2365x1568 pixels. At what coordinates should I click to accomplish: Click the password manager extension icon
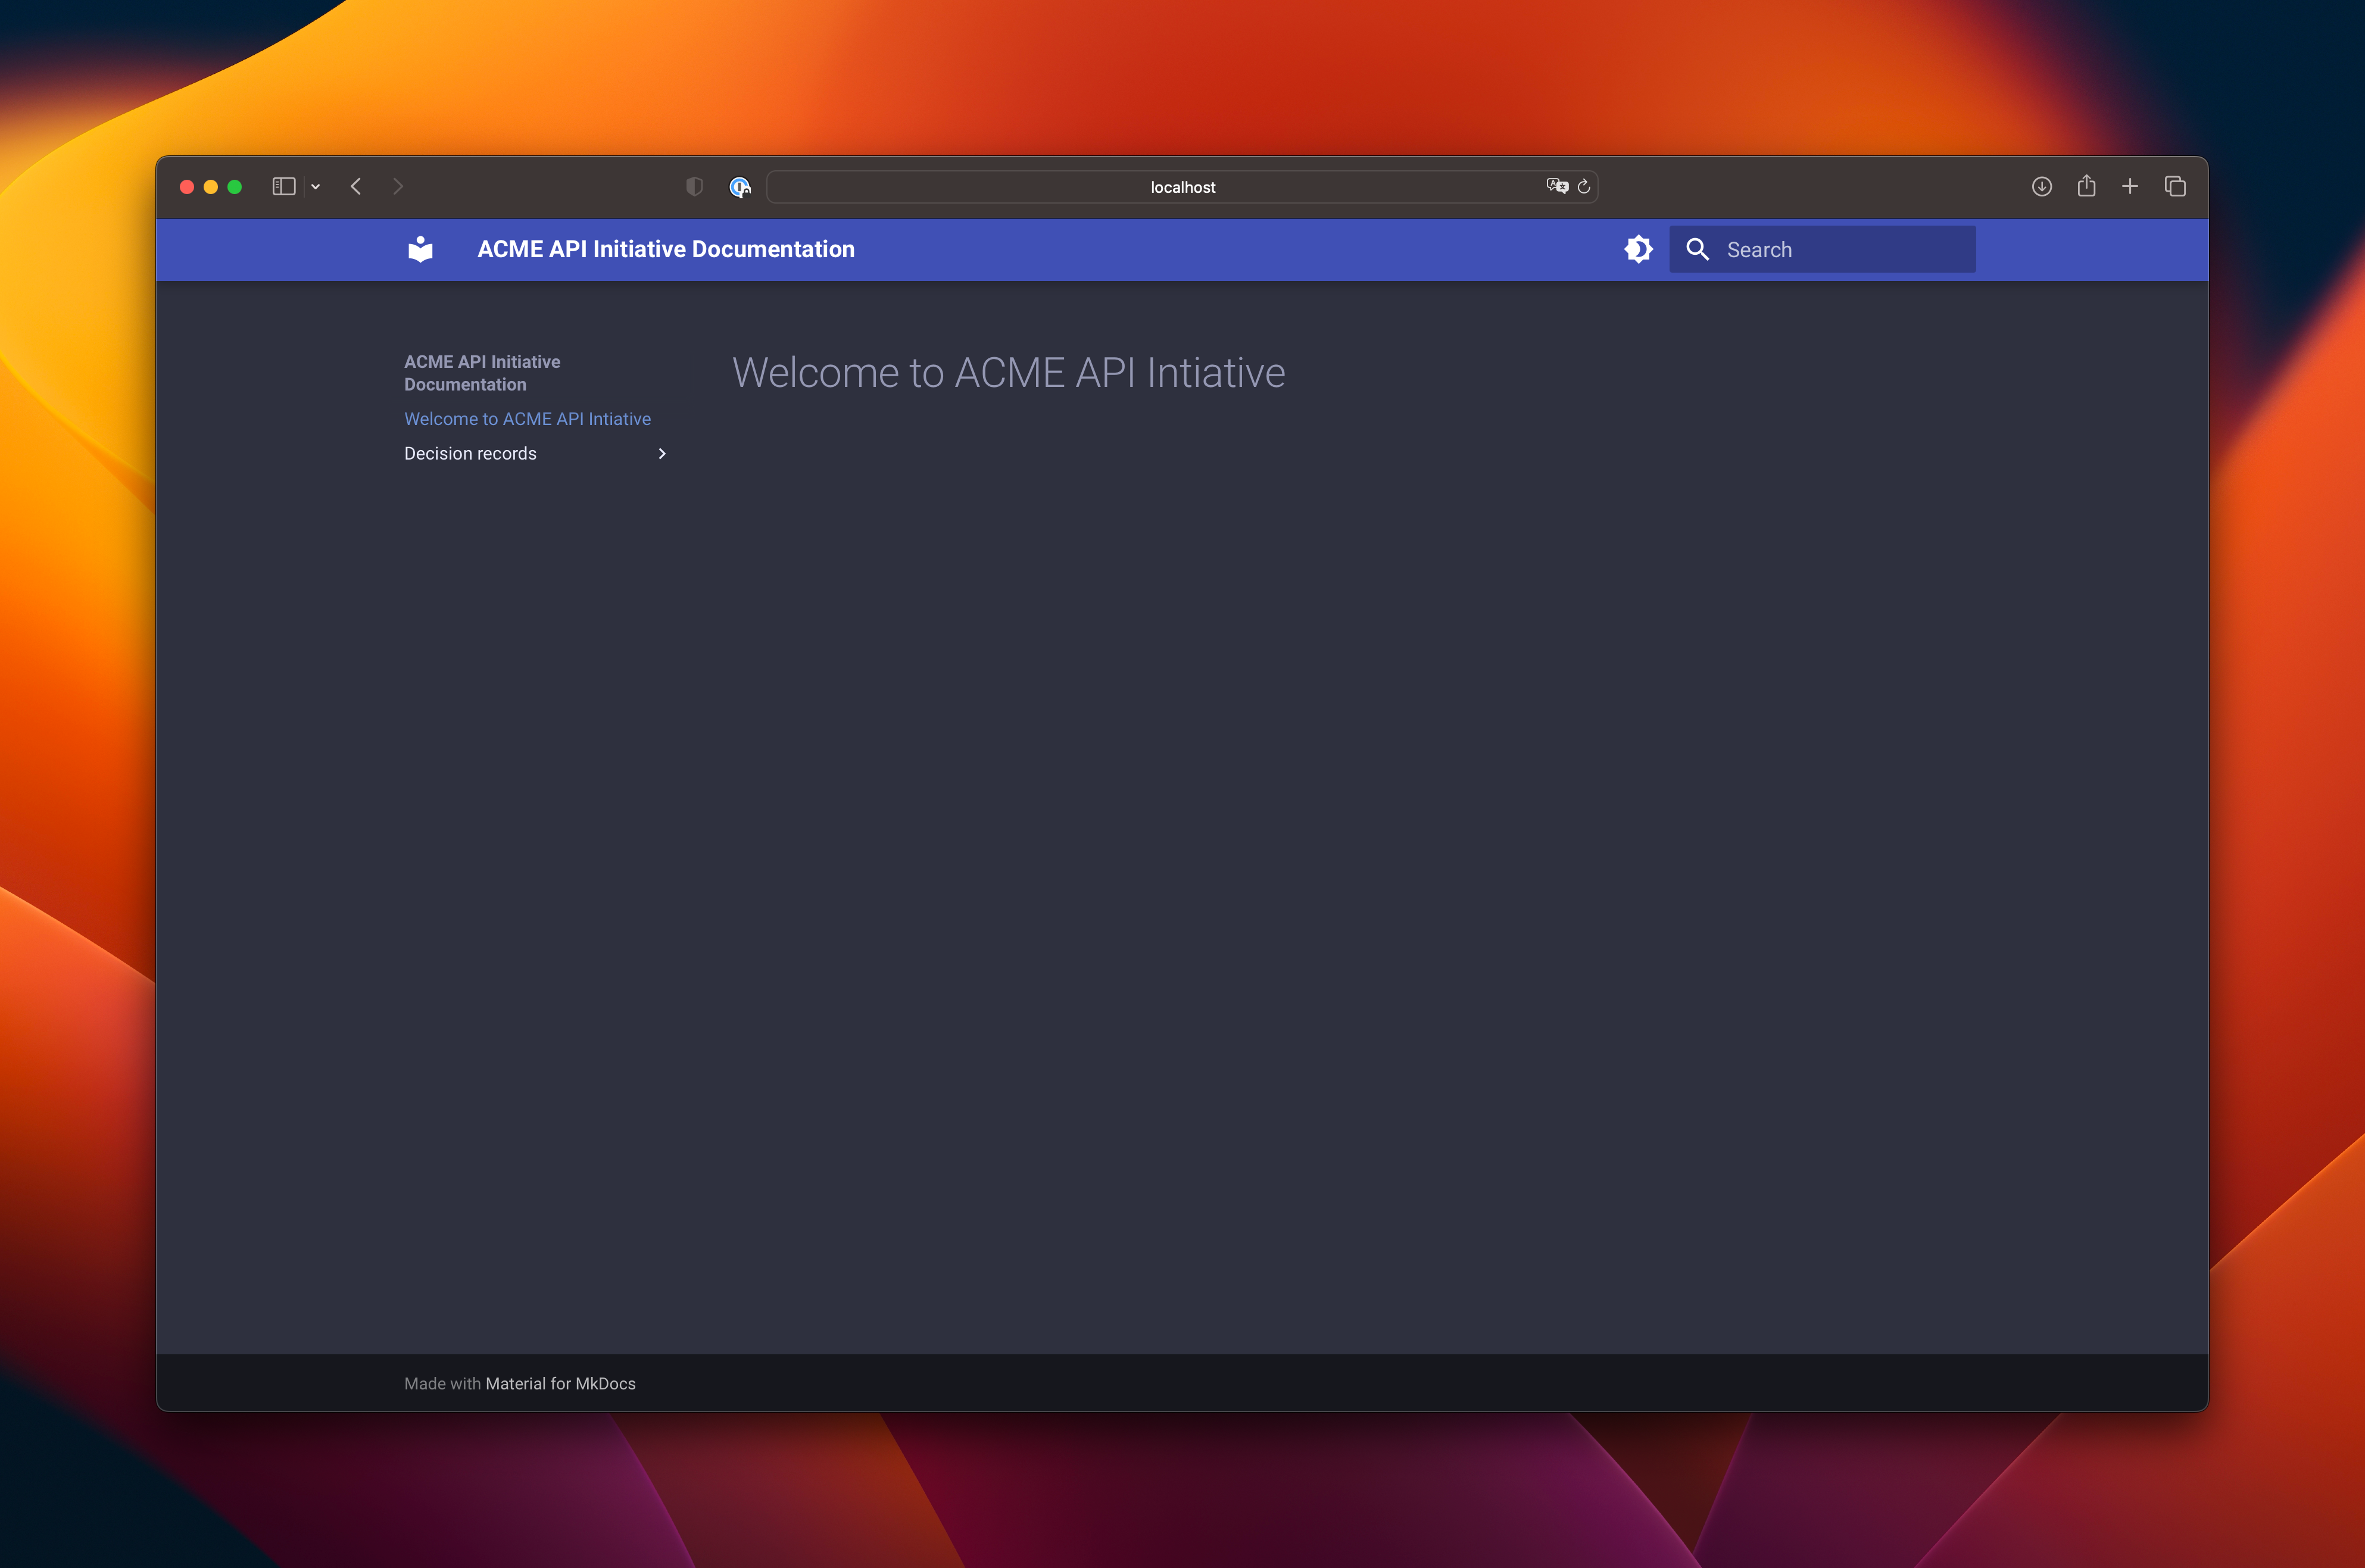pyautogui.click(x=740, y=187)
